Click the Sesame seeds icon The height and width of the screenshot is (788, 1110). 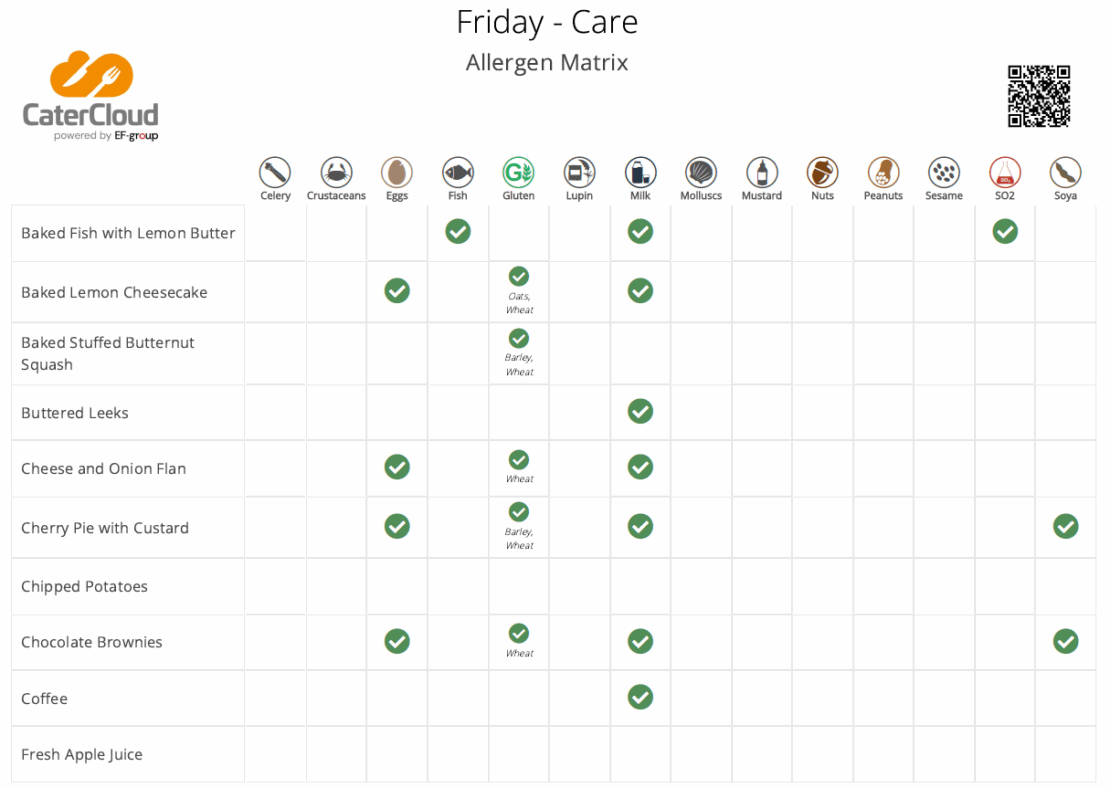click(944, 172)
